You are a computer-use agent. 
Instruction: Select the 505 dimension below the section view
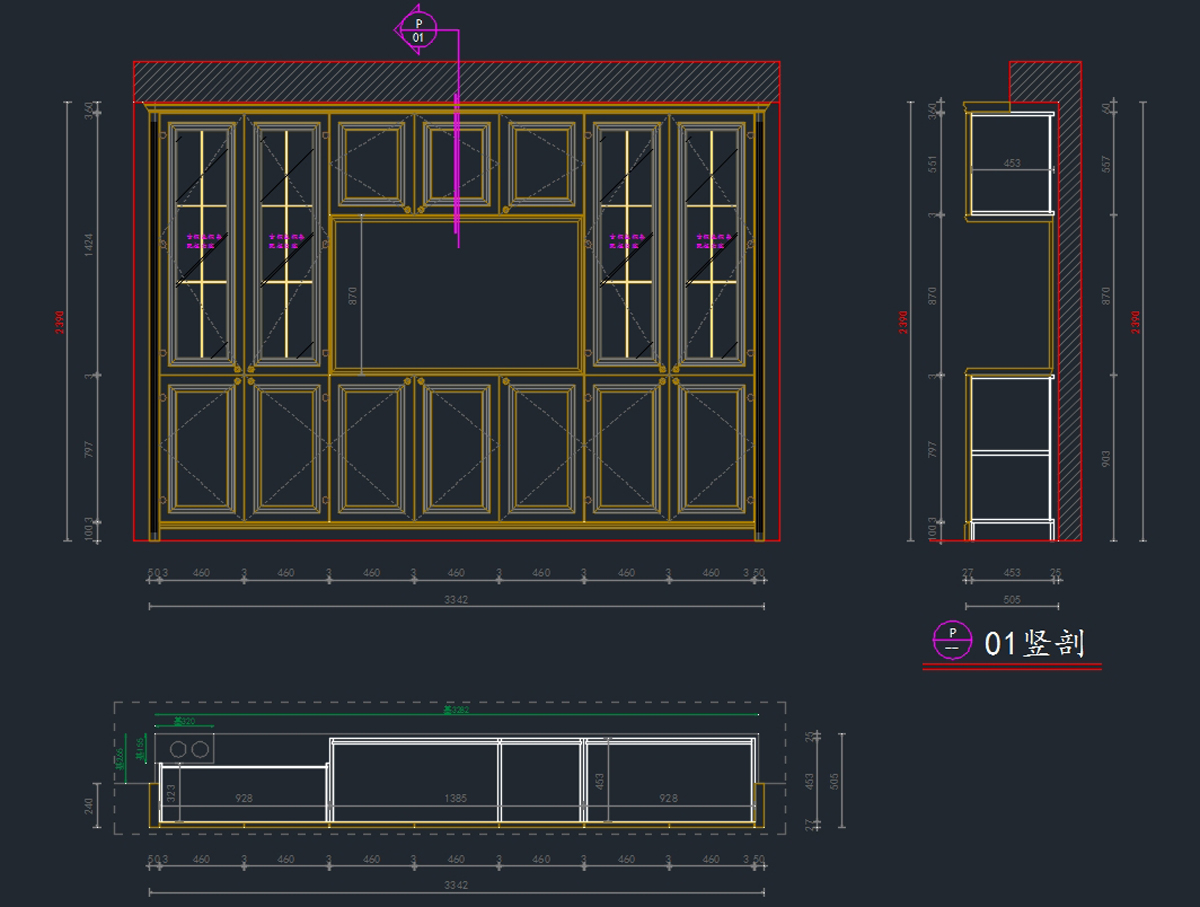1011,600
